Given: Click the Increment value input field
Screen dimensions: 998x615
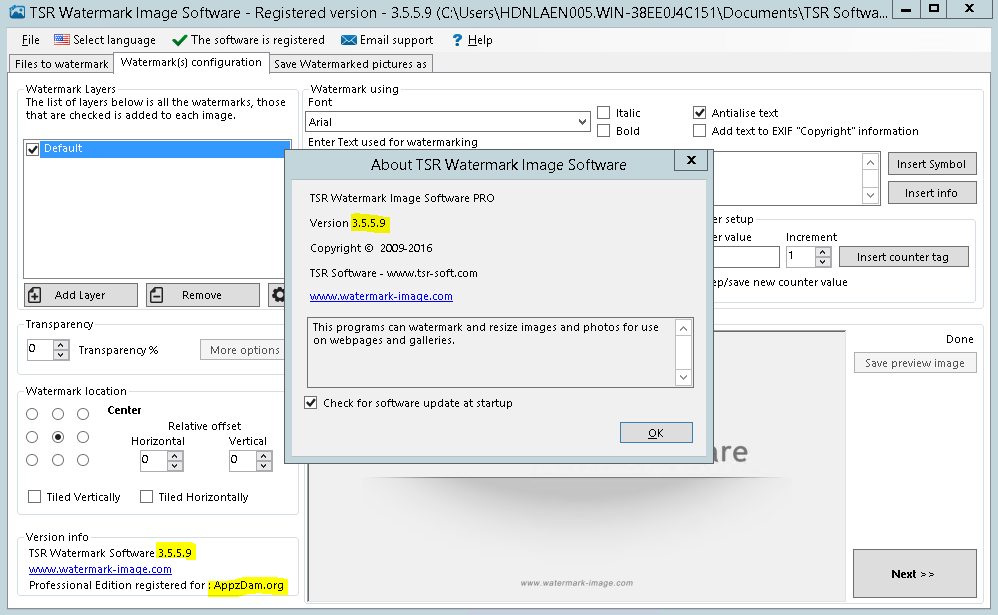Looking at the screenshot, I should coord(801,257).
